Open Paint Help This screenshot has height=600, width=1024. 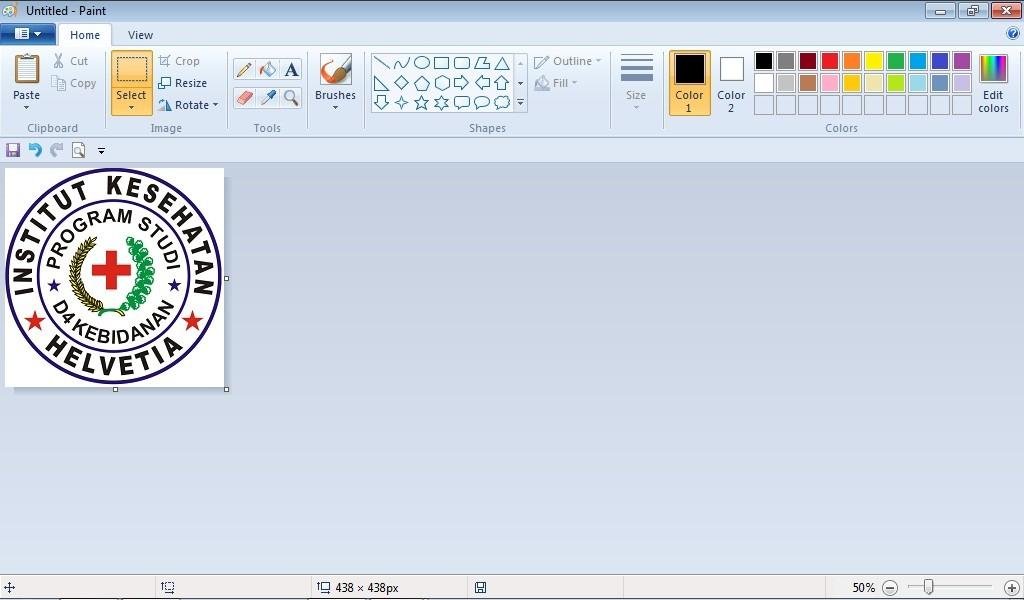coord(1013,33)
